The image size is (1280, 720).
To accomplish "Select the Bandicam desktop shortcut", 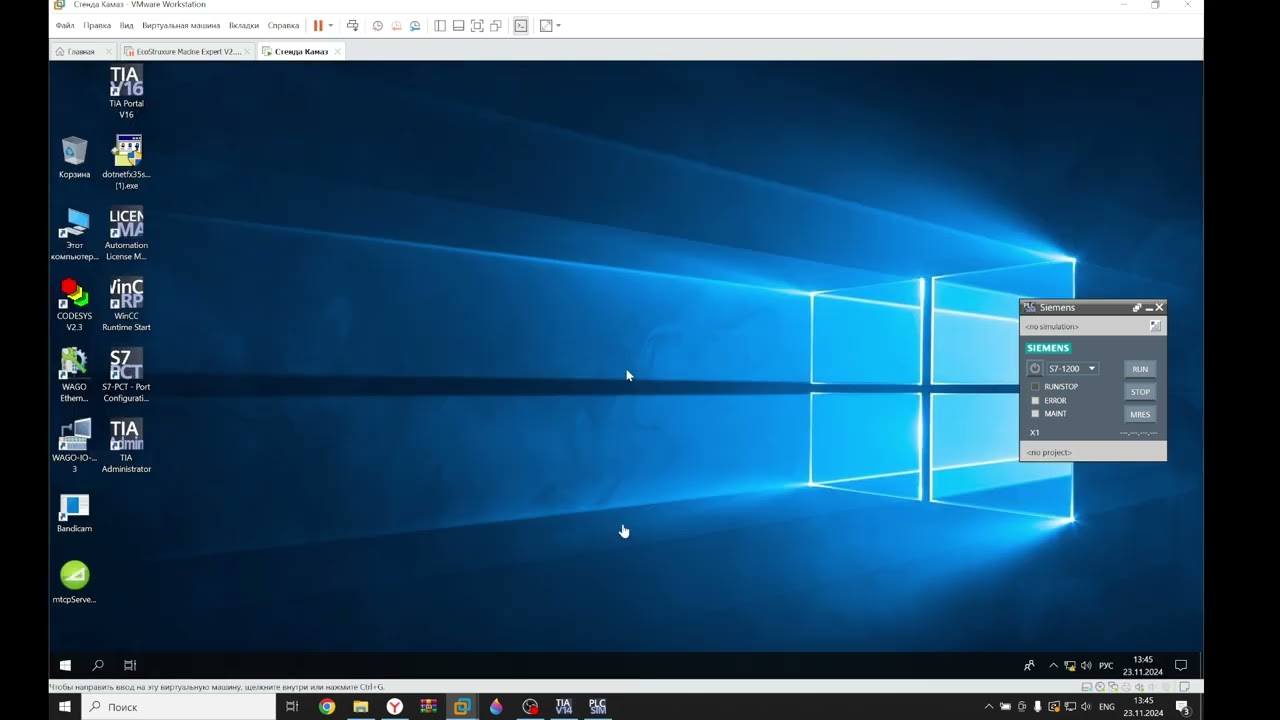I will [74, 514].
